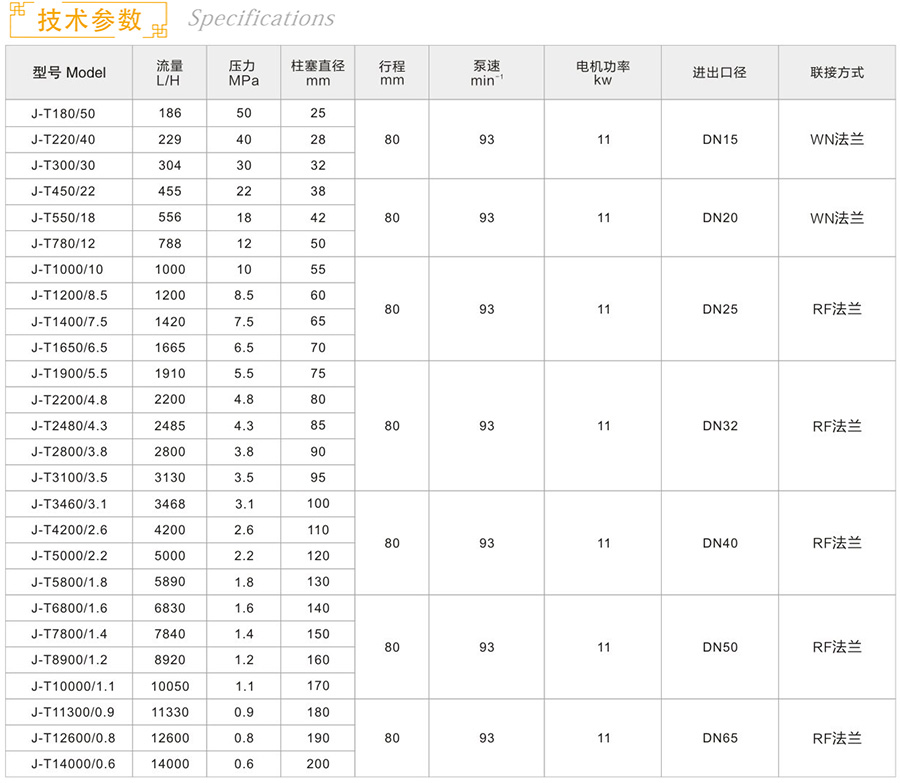Click the 进出口径 column header
900x783 pixels.
coord(719,73)
